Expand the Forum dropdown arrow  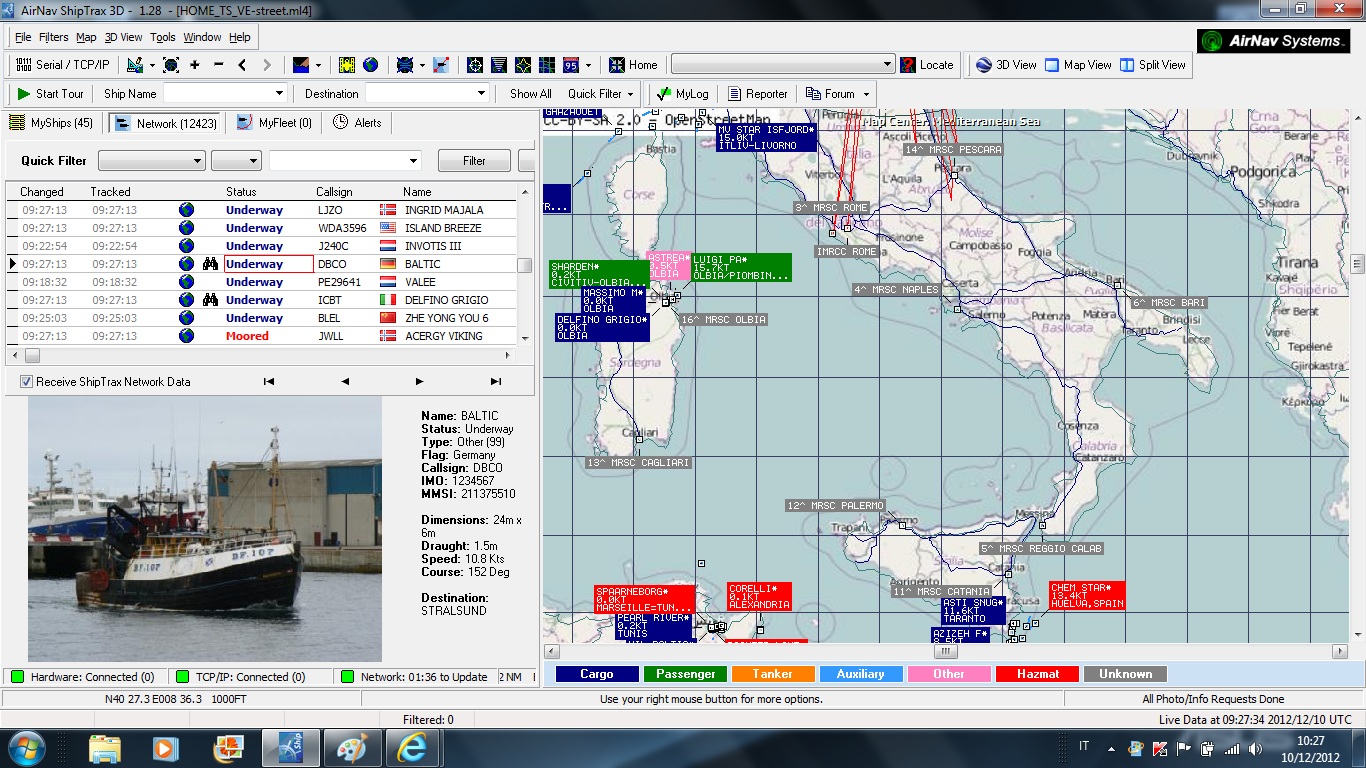point(866,94)
